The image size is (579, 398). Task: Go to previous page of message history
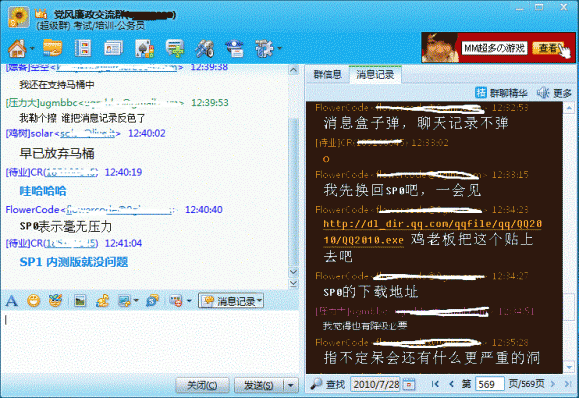point(451,384)
